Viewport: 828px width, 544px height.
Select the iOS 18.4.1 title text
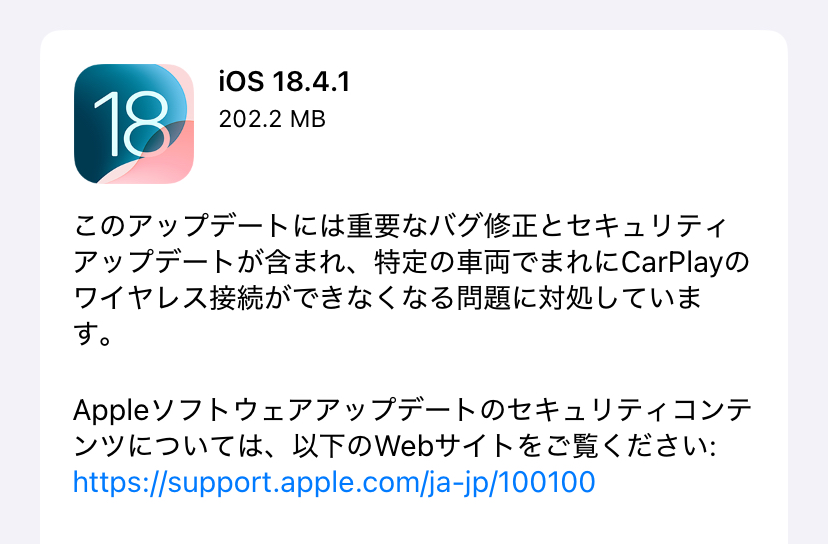(x=284, y=82)
